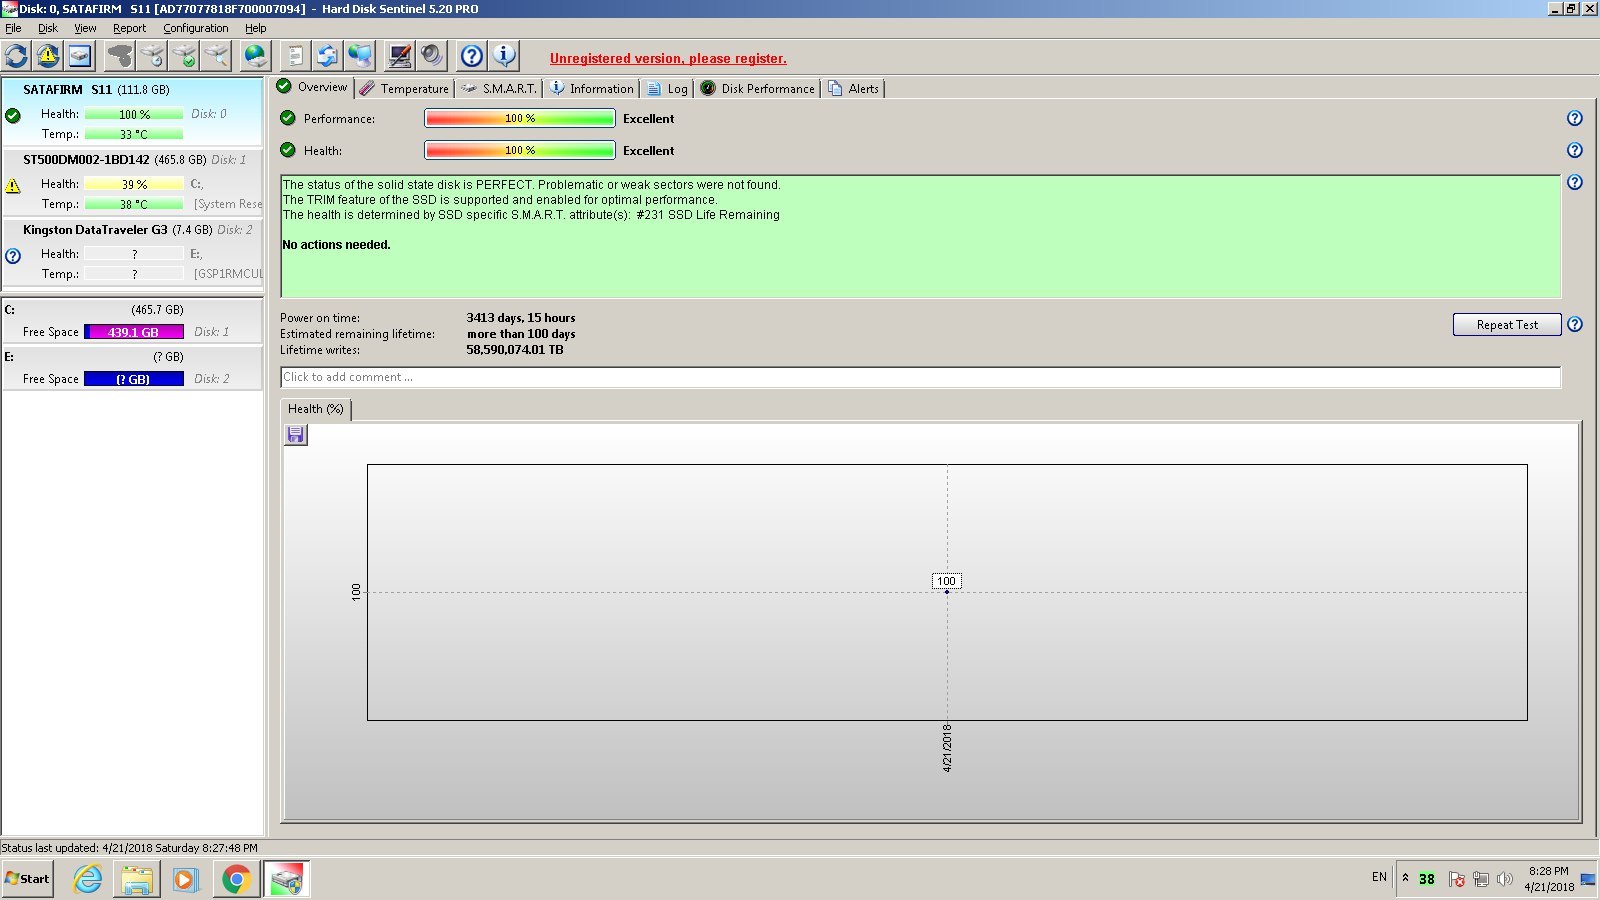Click Repeat Test button
The width and height of the screenshot is (1600, 900).
pos(1507,324)
